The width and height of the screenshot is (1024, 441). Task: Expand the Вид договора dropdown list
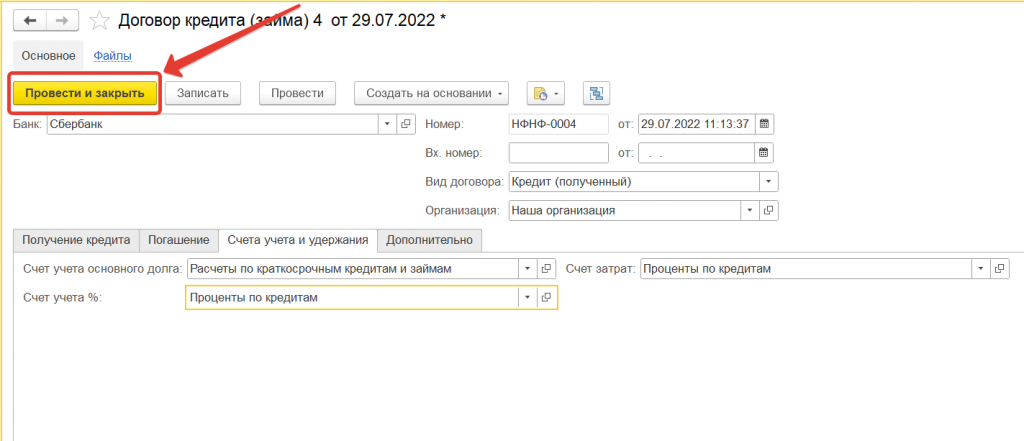tap(768, 182)
